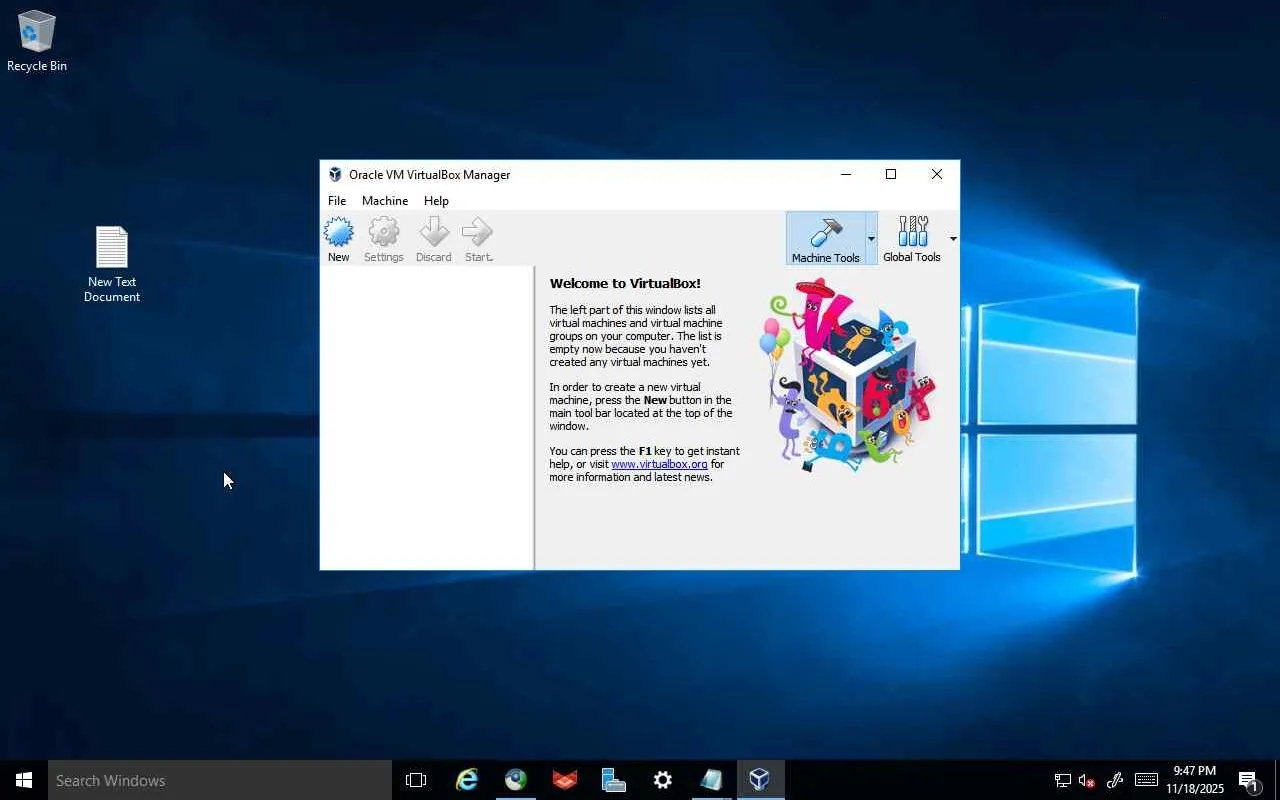Maximize the VirtualBox Manager window
Screen dimensions: 1280x800
click(891, 174)
